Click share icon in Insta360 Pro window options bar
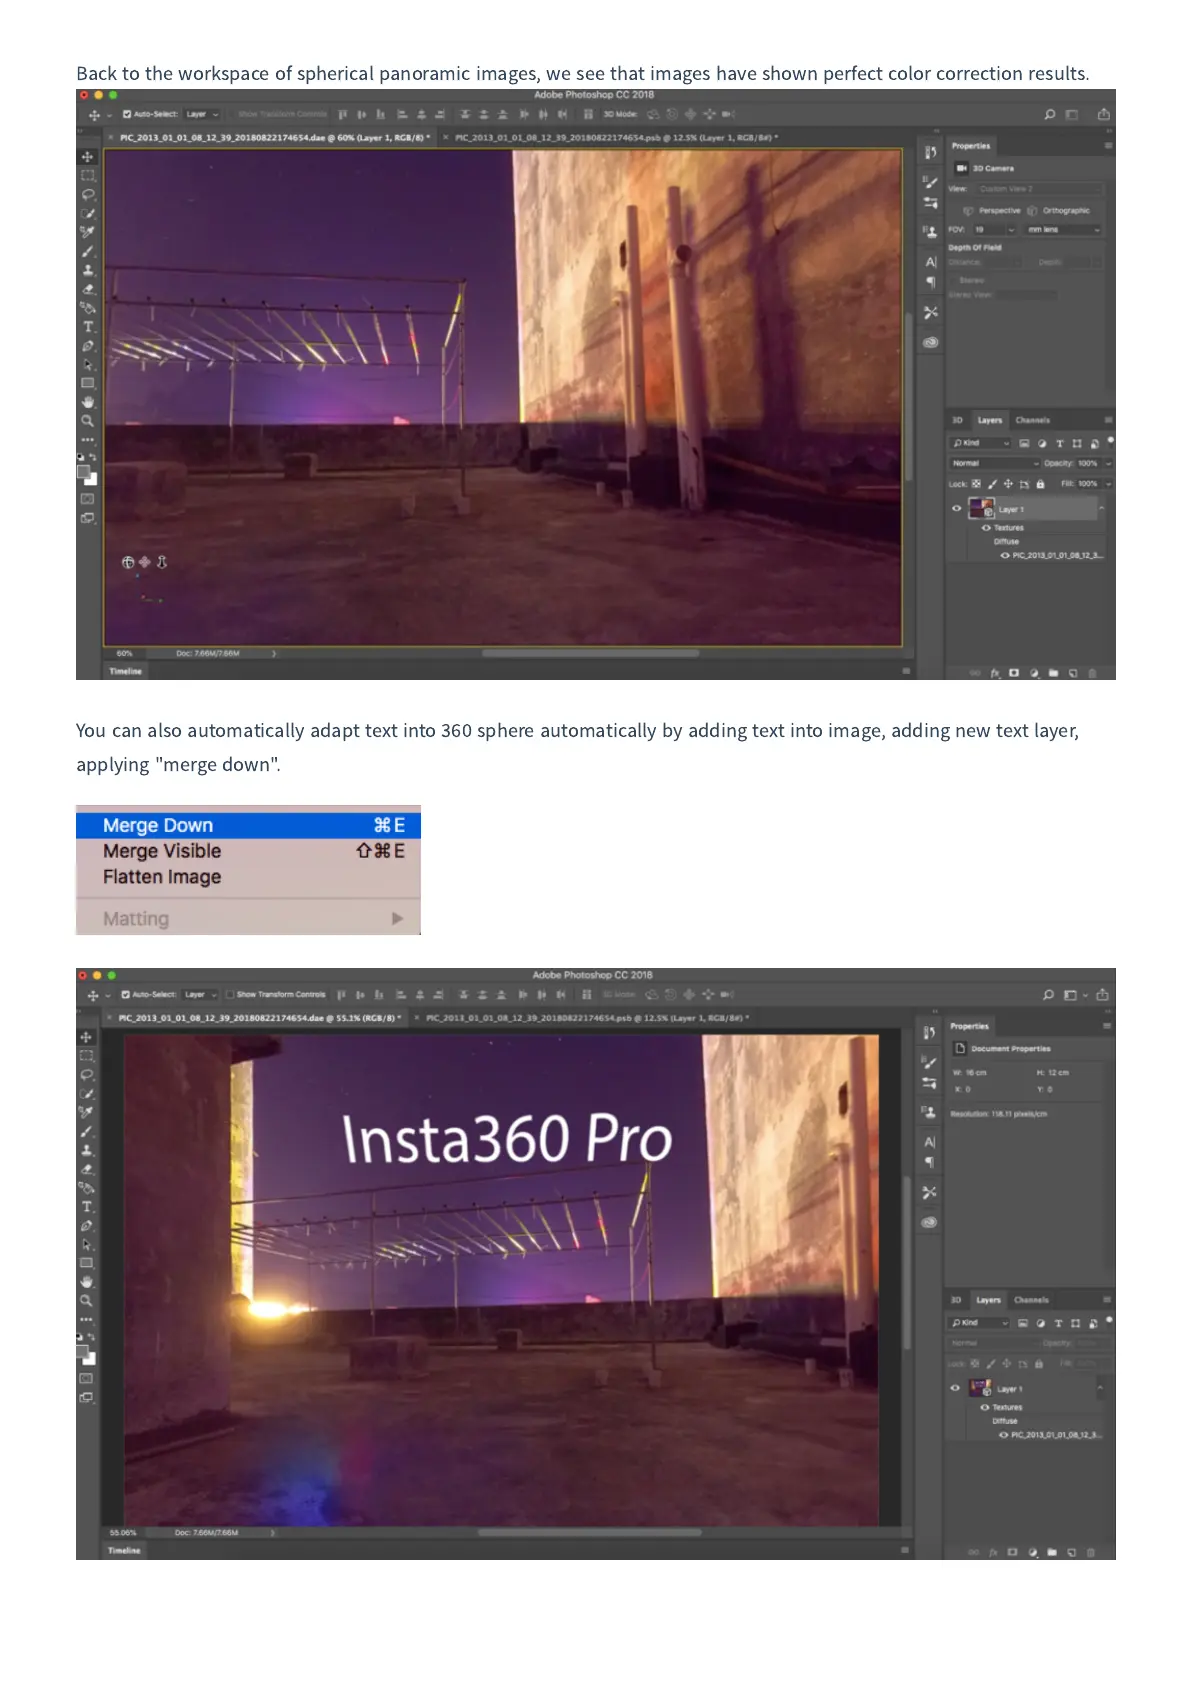Image resolution: width=1190 pixels, height=1682 pixels. pos(1102,995)
